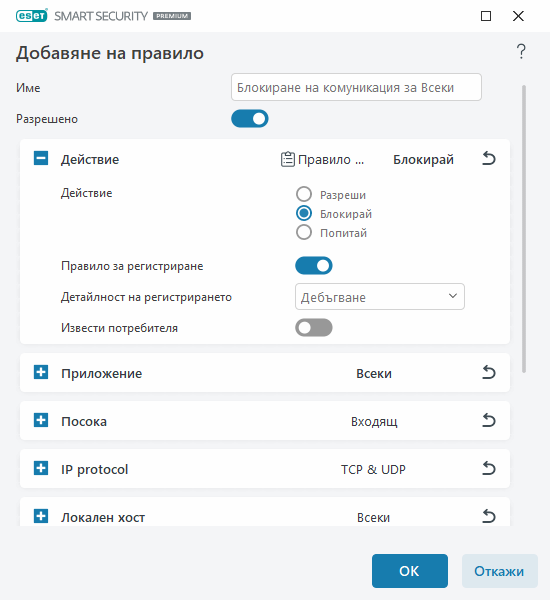This screenshot has height=600, width=550.
Task: Click the vertical scrollbar
Action: [x=524, y=229]
